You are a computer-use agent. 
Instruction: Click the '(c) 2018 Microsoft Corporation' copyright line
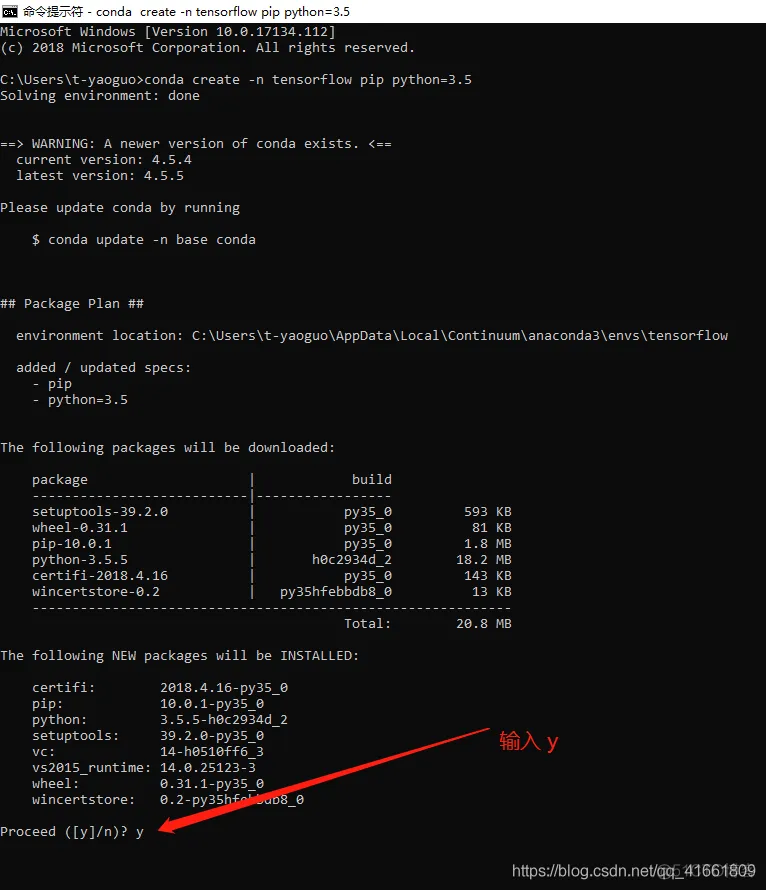coord(207,48)
